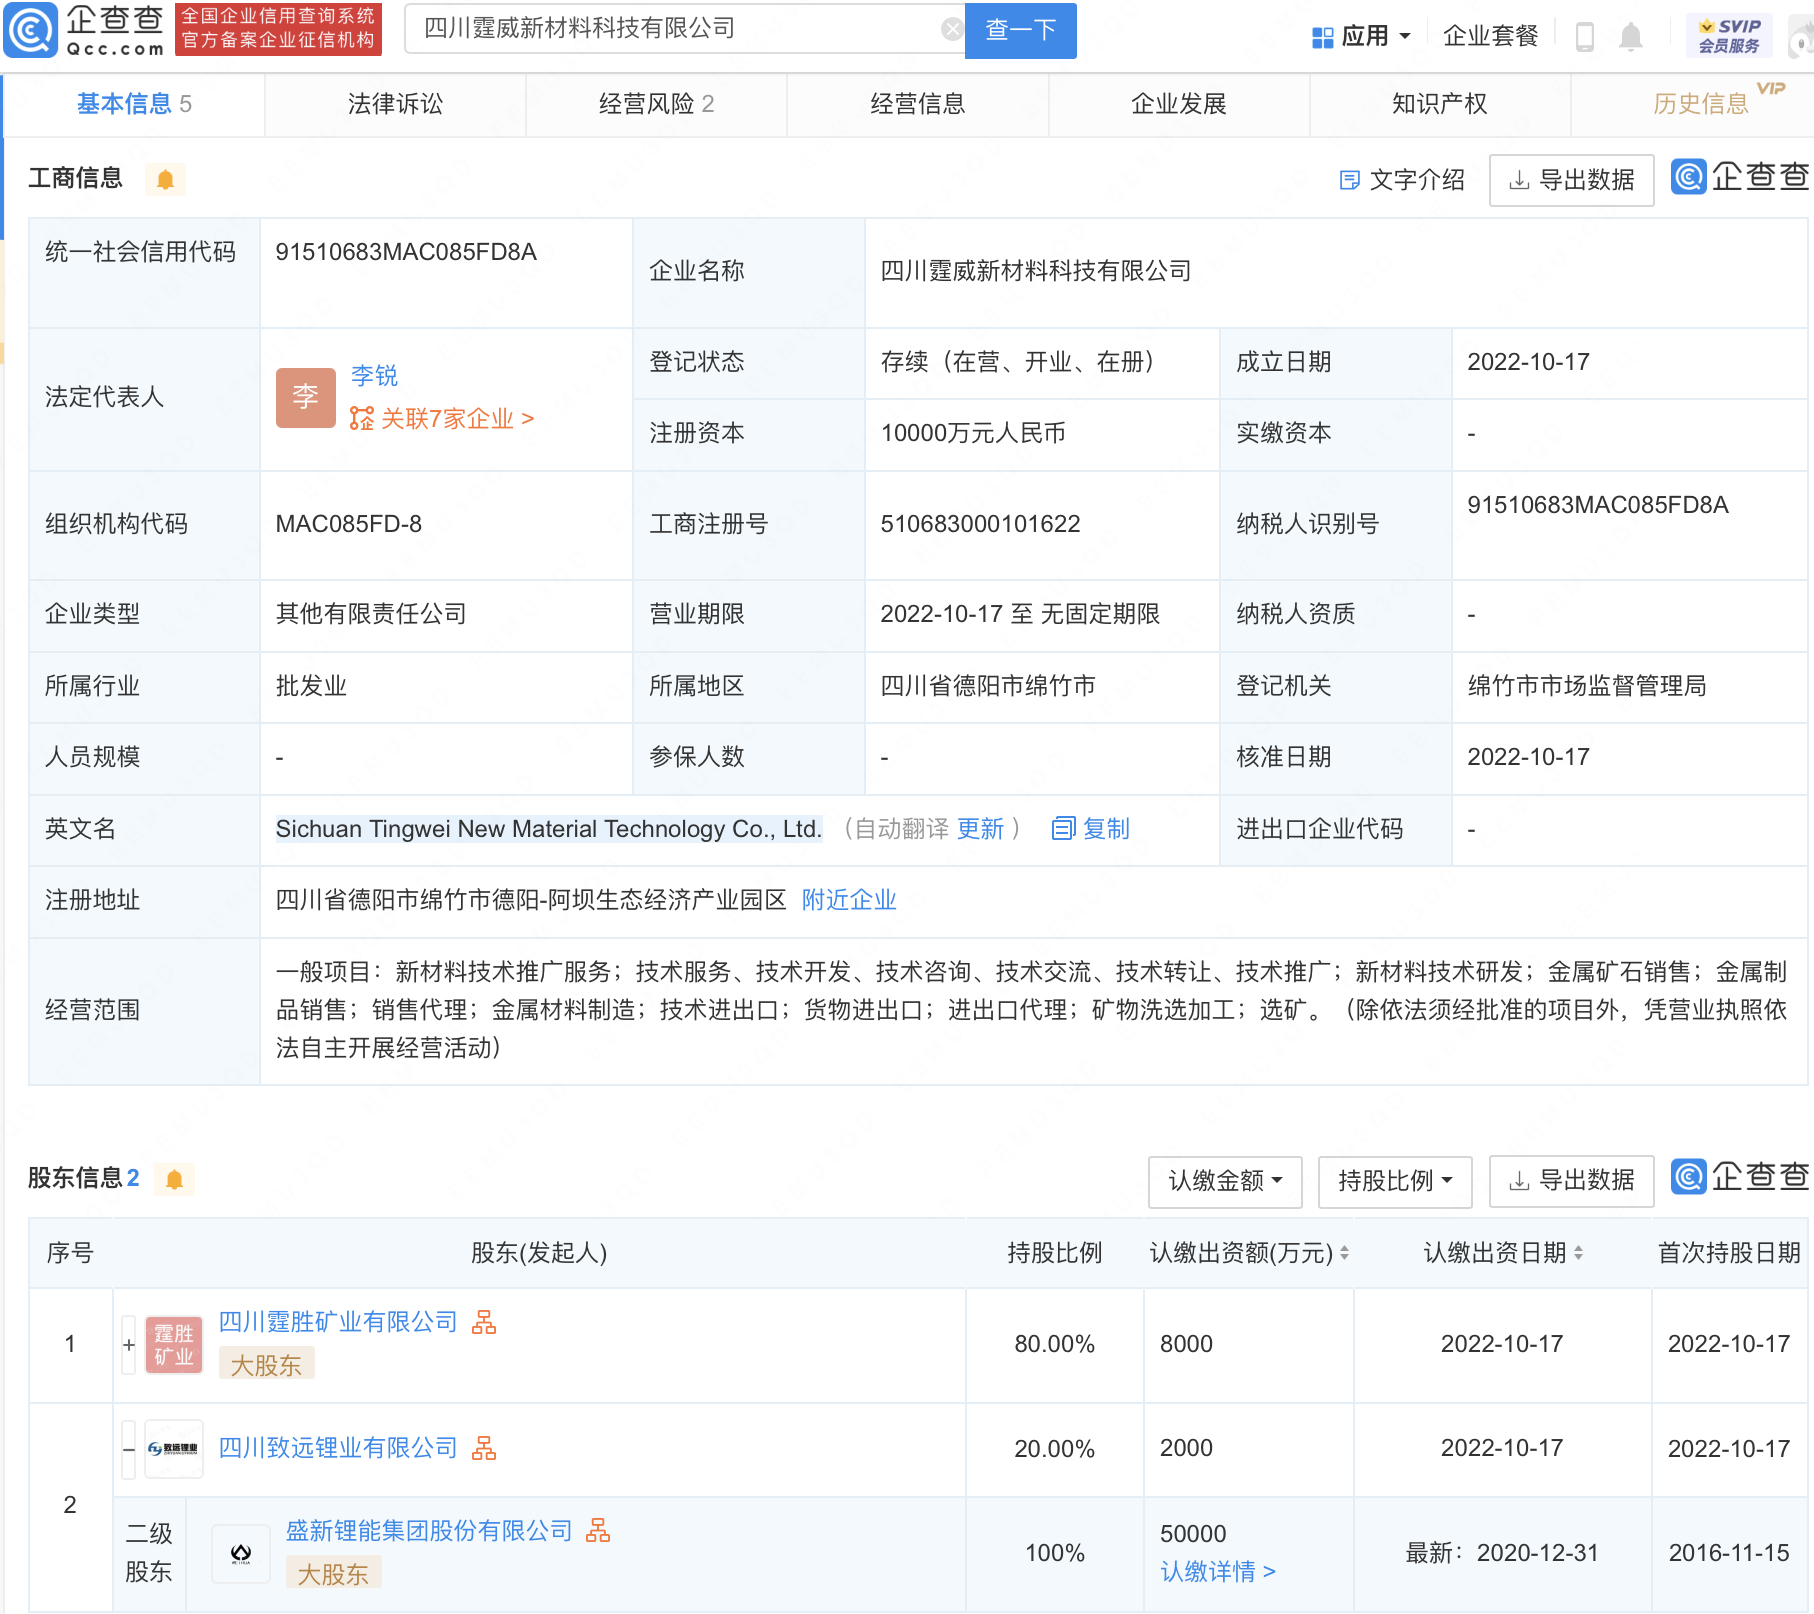Open 企业套餐 link
Viewport: 1814px width, 1614px height.
click(x=1490, y=37)
